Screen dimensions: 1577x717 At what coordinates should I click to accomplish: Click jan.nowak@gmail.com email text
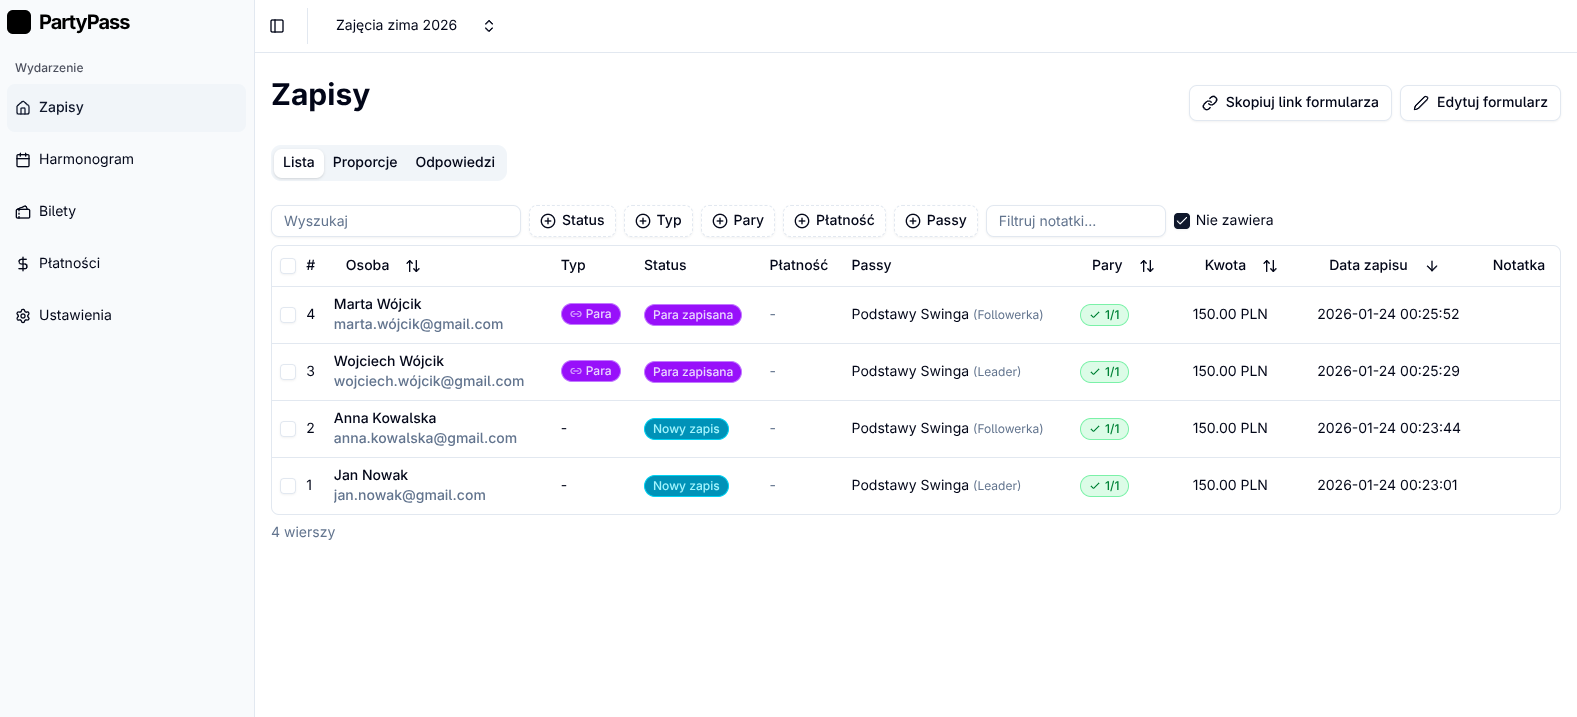pyautogui.click(x=410, y=496)
